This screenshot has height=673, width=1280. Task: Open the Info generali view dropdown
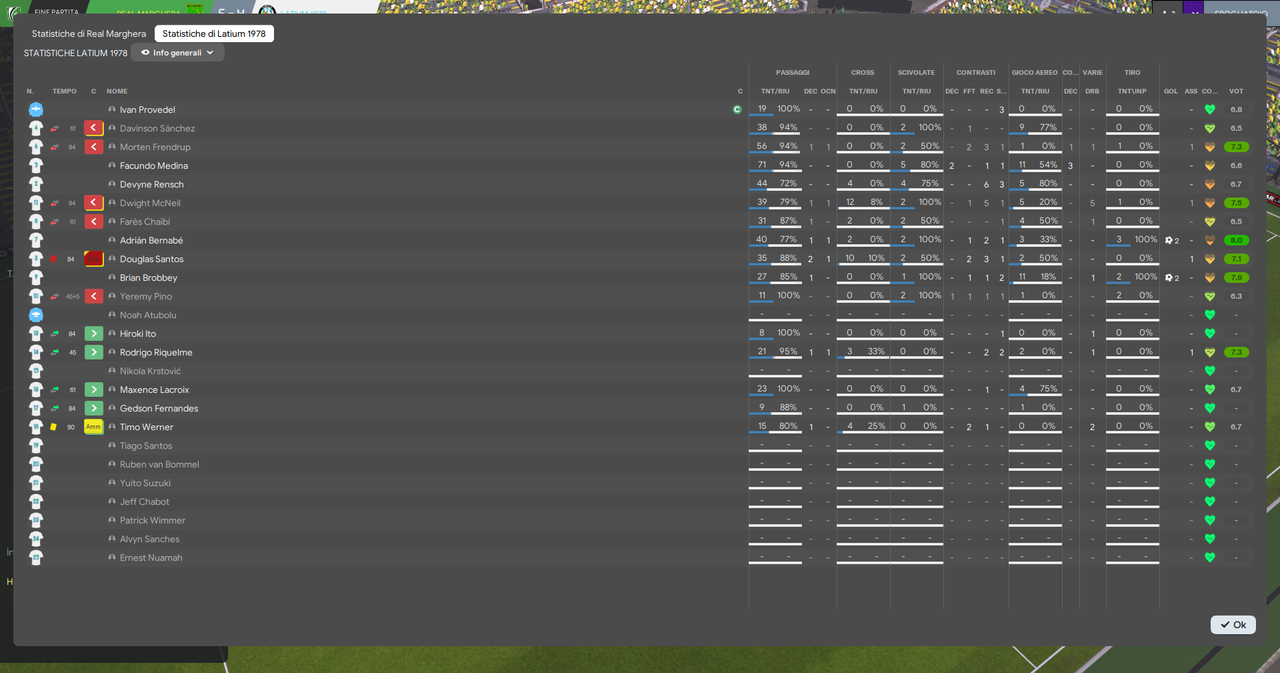[x=178, y=53]
